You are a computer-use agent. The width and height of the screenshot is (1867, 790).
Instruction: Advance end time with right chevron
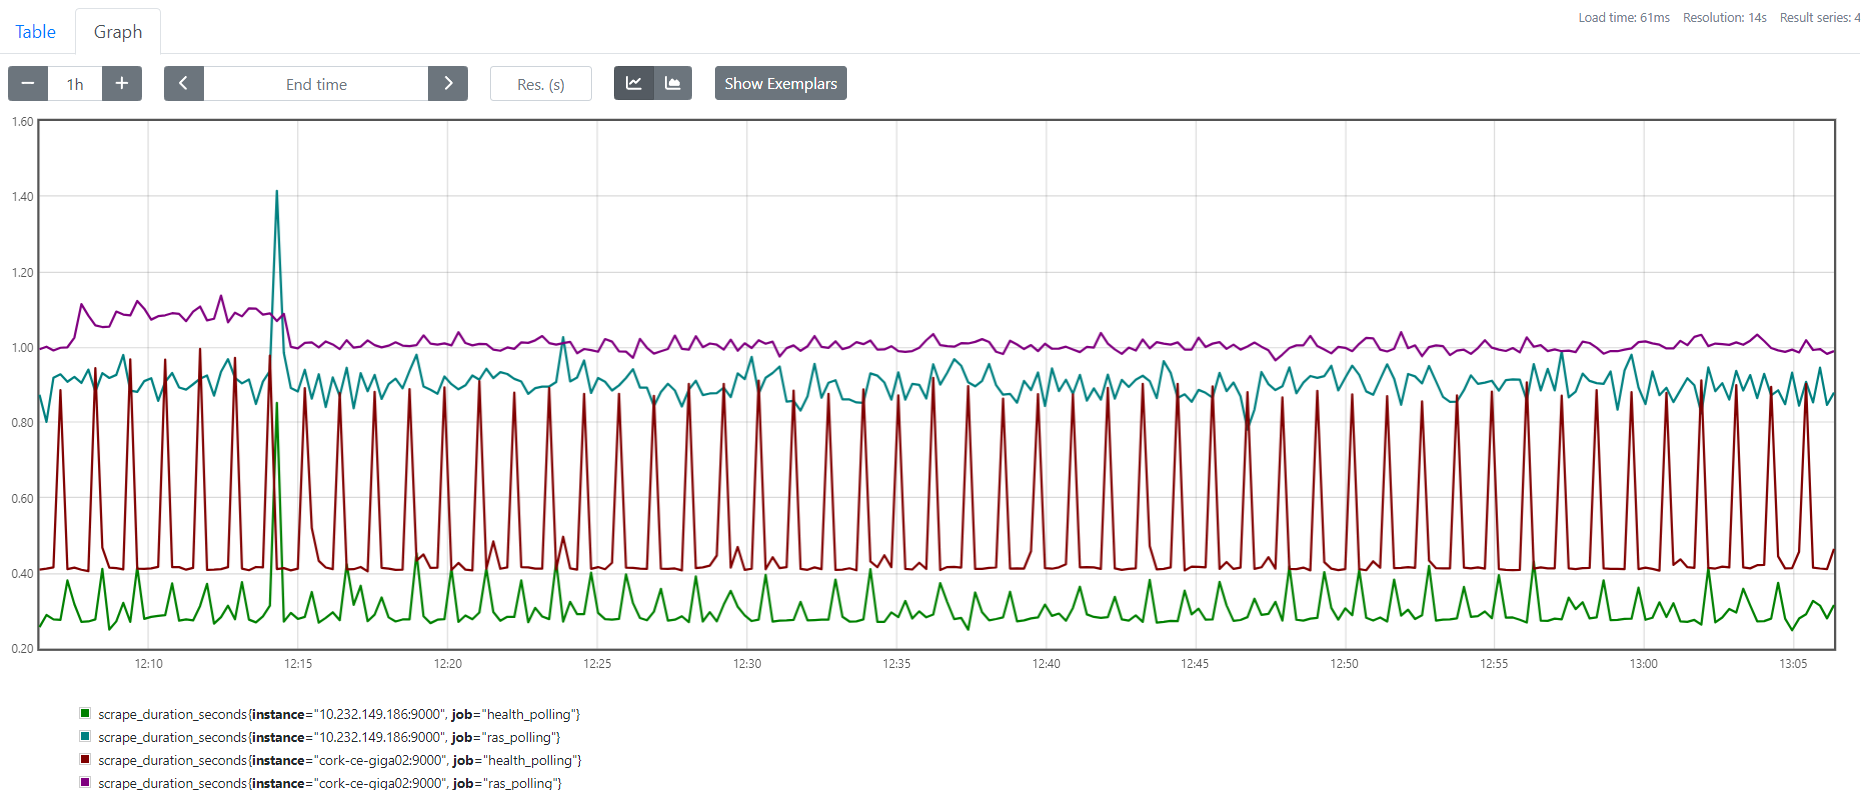pos(448,84)
